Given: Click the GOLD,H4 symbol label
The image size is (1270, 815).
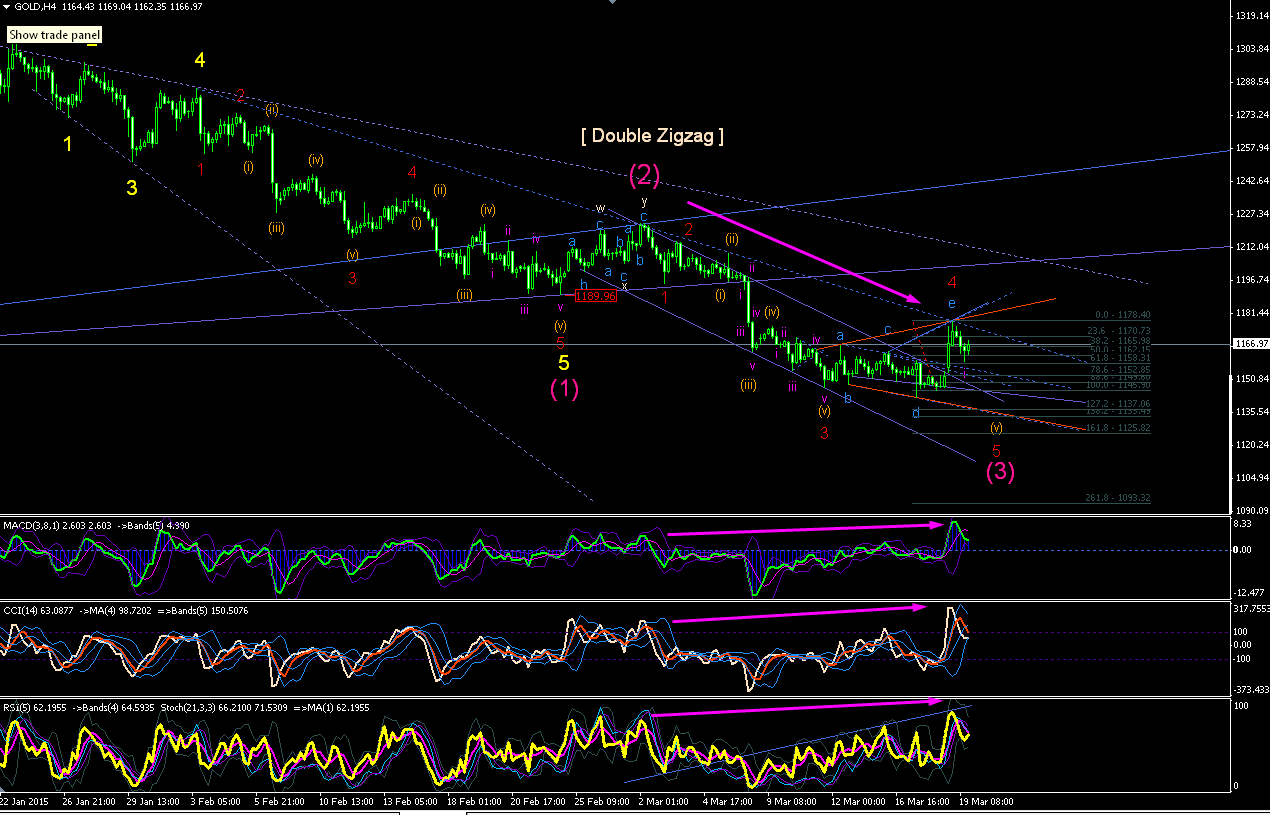Looking at the screenshot, I should coord(35,7).
